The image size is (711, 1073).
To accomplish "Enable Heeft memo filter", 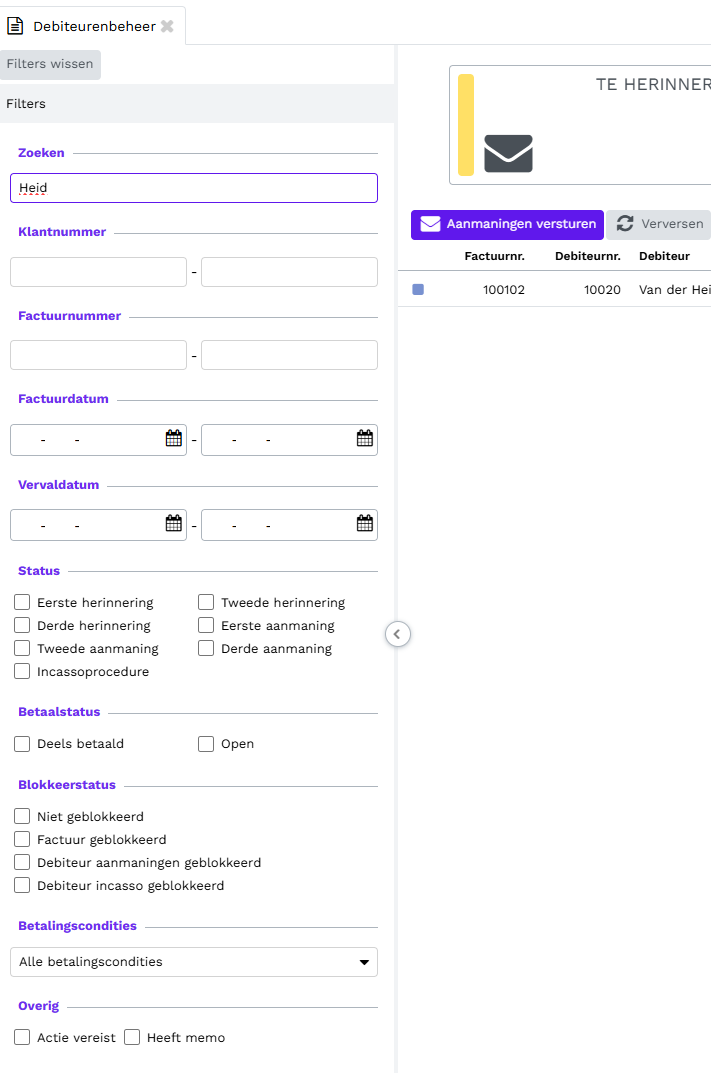I will pyautogui.click(x=132, y=1037).
